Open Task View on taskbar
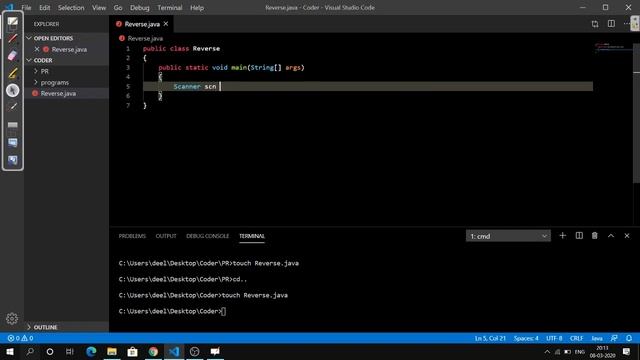The width and height of the screenshot is (640, 360). click(x=70, y=351)
